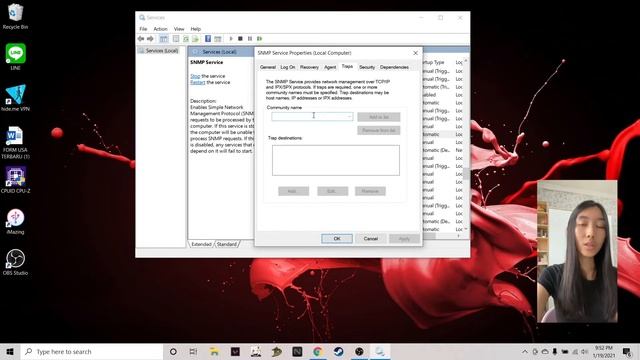Toggle the Show/Hide Console Tree toolbar icon
640x360 pixels.
point(163,38)
